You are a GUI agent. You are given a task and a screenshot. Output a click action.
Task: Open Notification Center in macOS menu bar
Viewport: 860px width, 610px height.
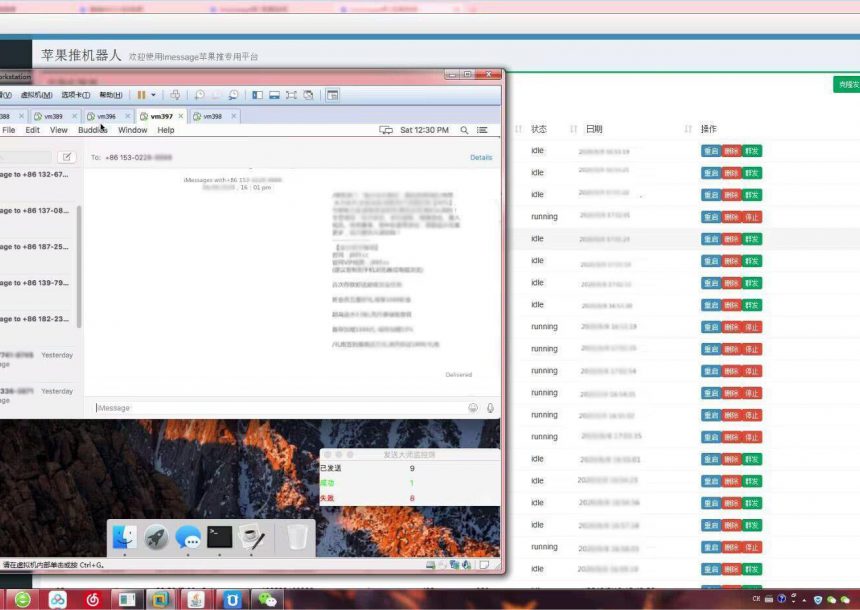pyautogui.click(x=482, y=130)
